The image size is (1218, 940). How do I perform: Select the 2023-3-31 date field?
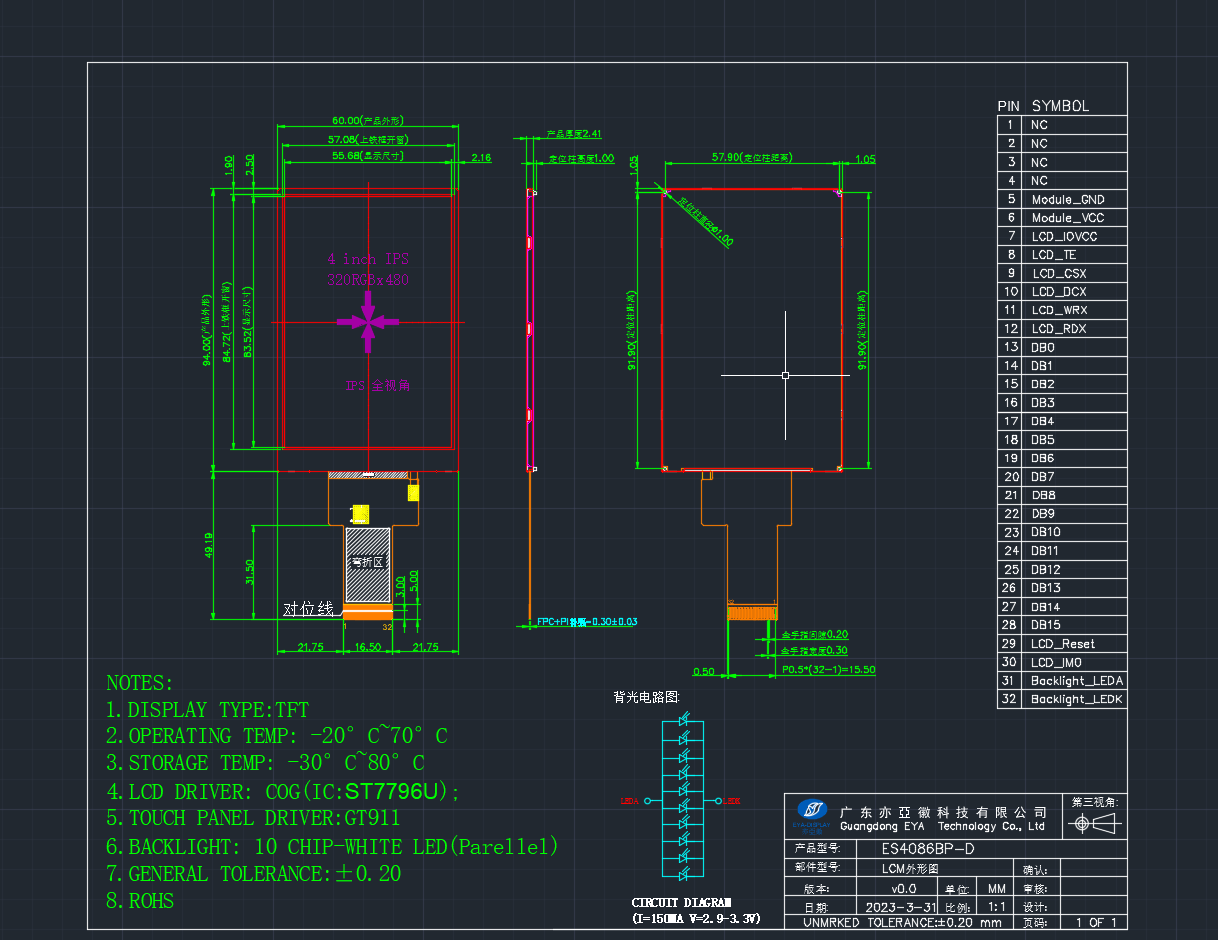902,907
